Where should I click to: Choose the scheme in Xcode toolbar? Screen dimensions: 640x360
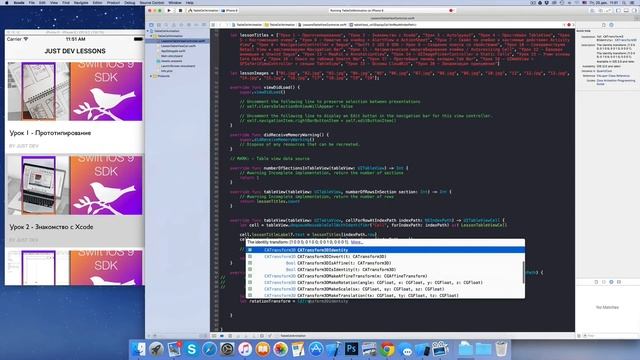pyautogui.click(x=203, y=11)
